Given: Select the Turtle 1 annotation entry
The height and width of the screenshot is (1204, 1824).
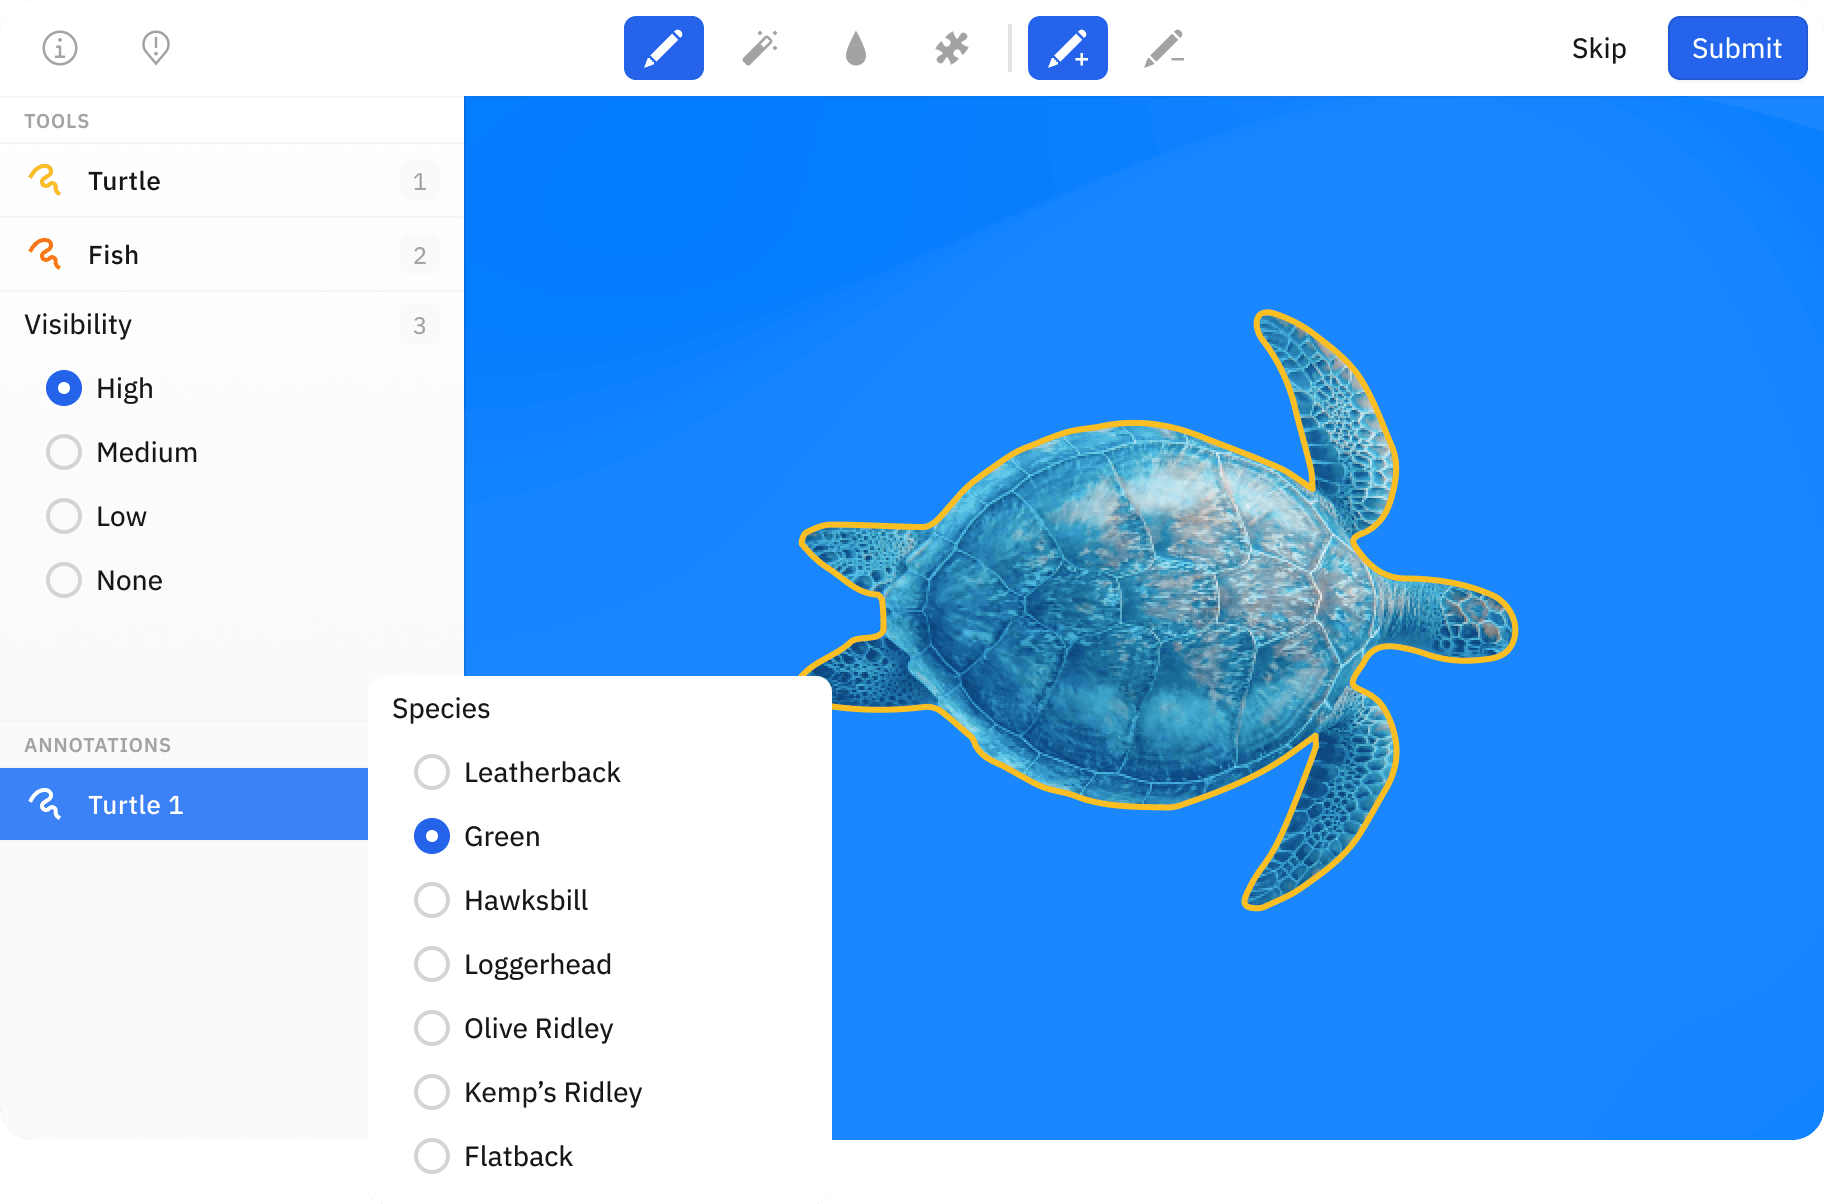Looking at the screenshot, I should click(x=135, y=805).
